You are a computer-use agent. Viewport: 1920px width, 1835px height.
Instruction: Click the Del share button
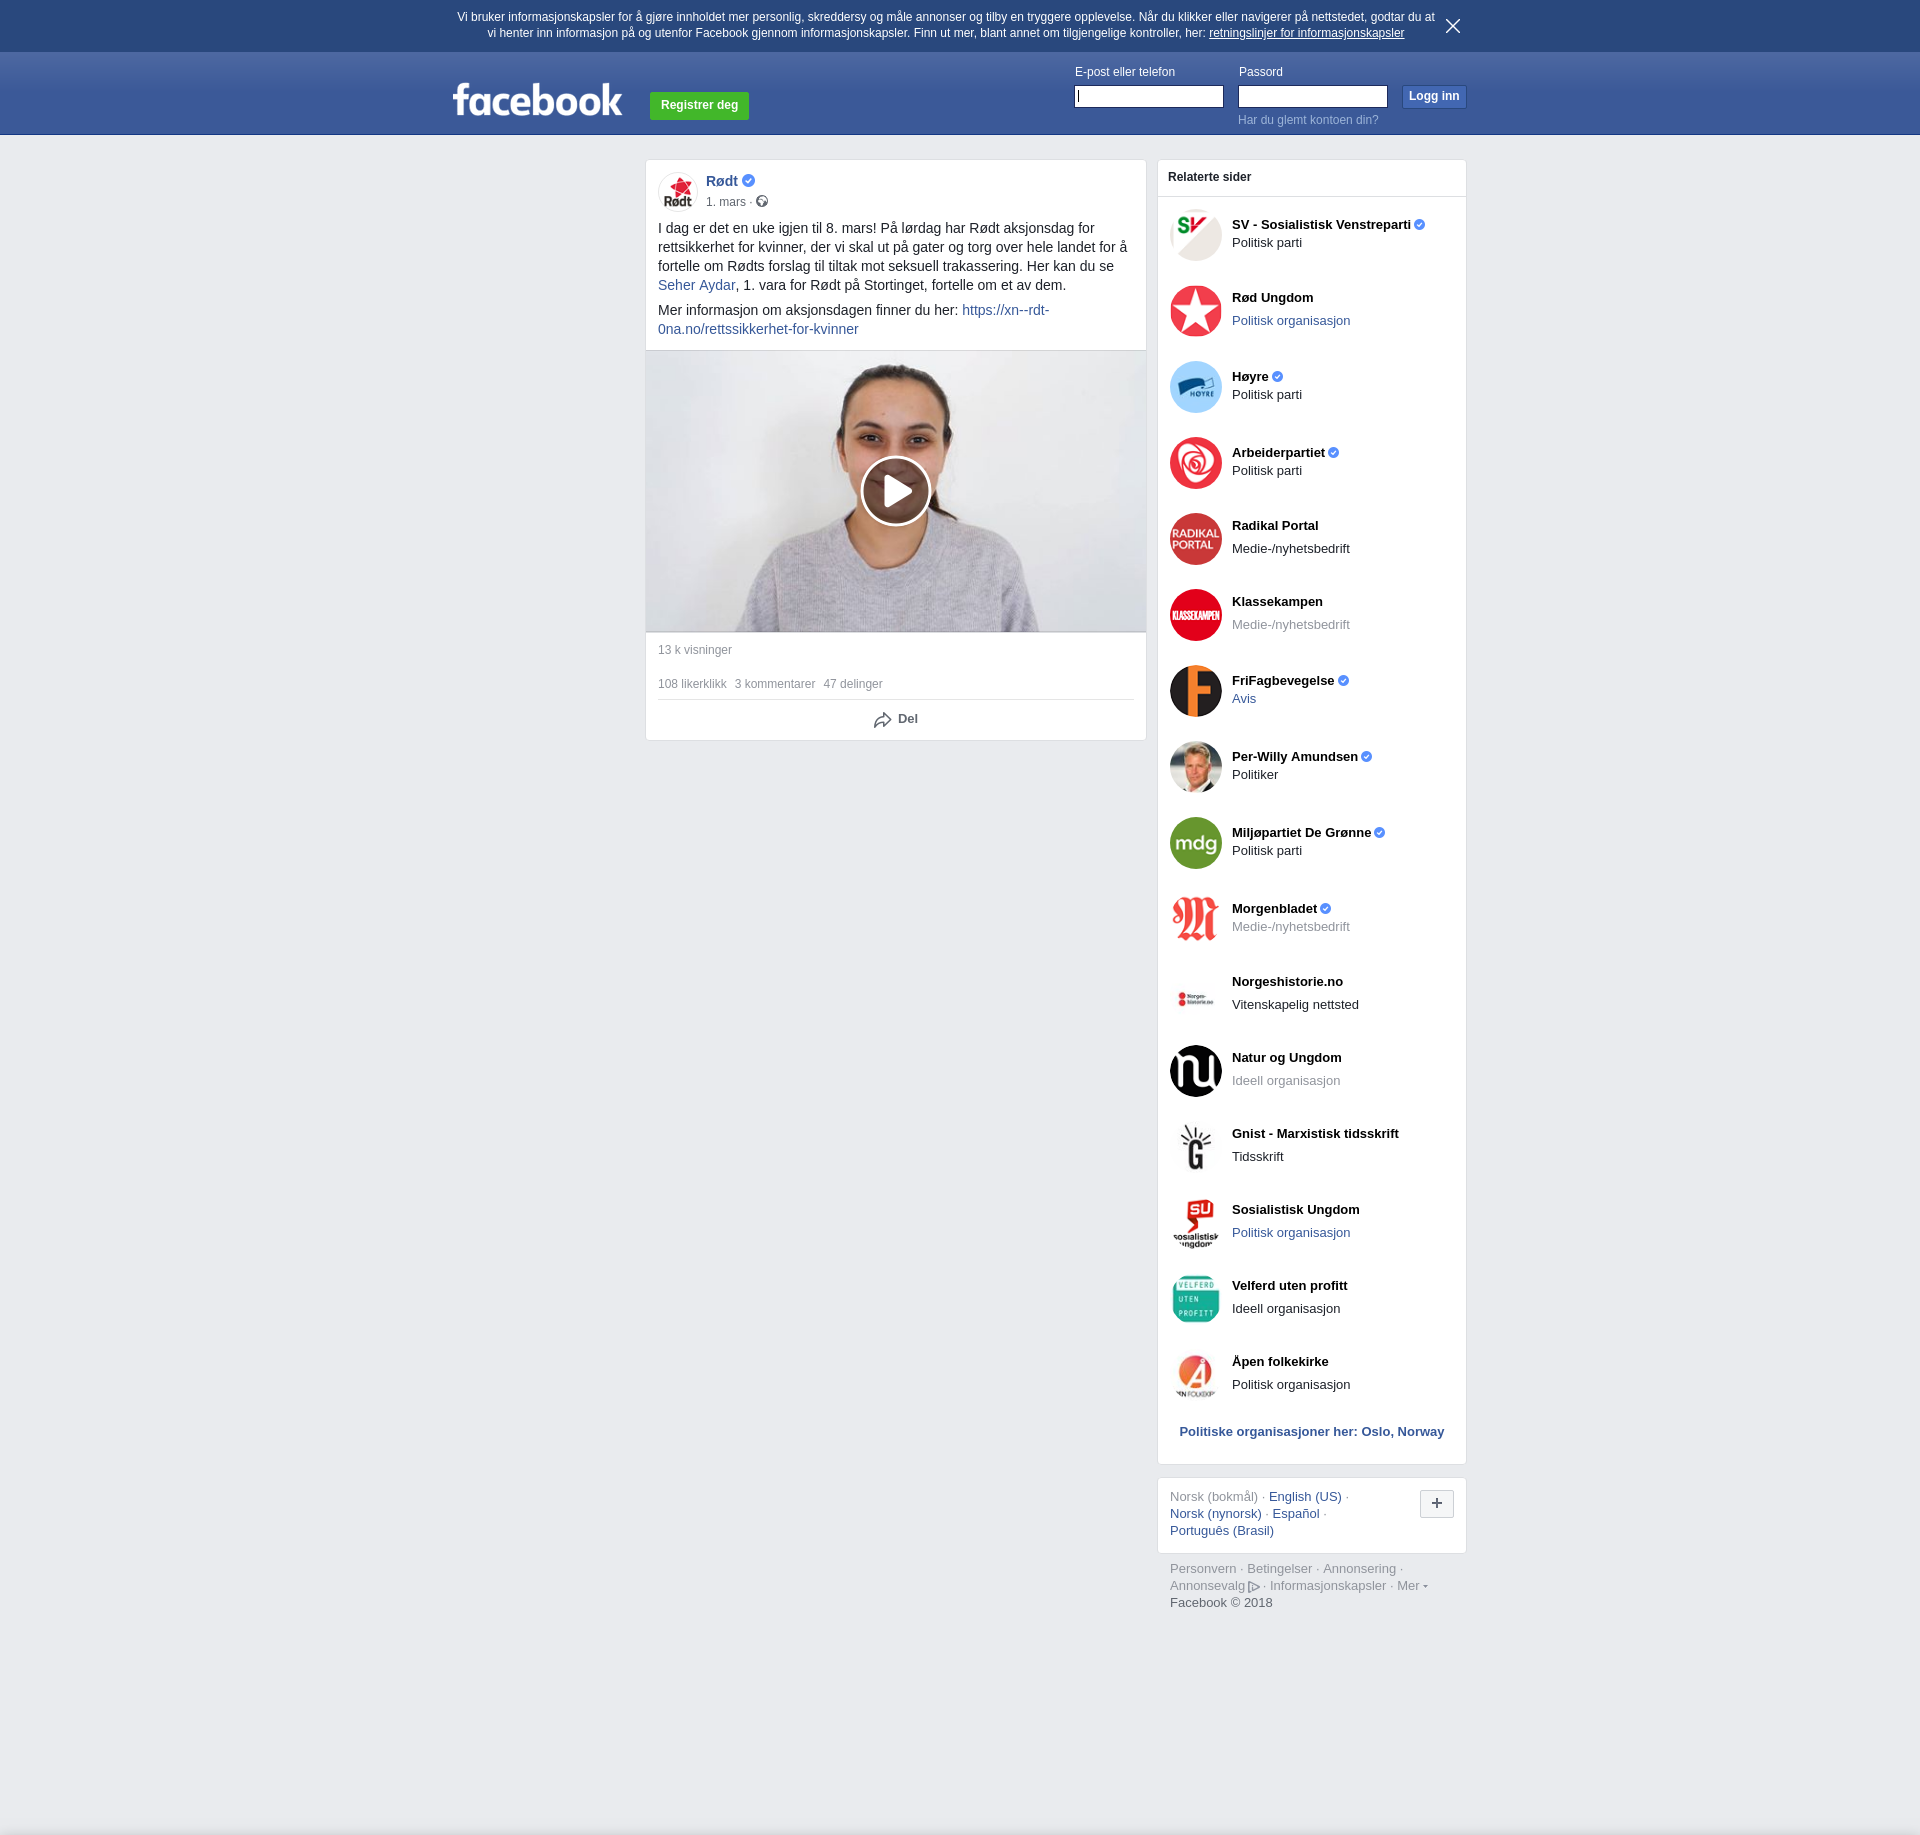tap(896, 719)
